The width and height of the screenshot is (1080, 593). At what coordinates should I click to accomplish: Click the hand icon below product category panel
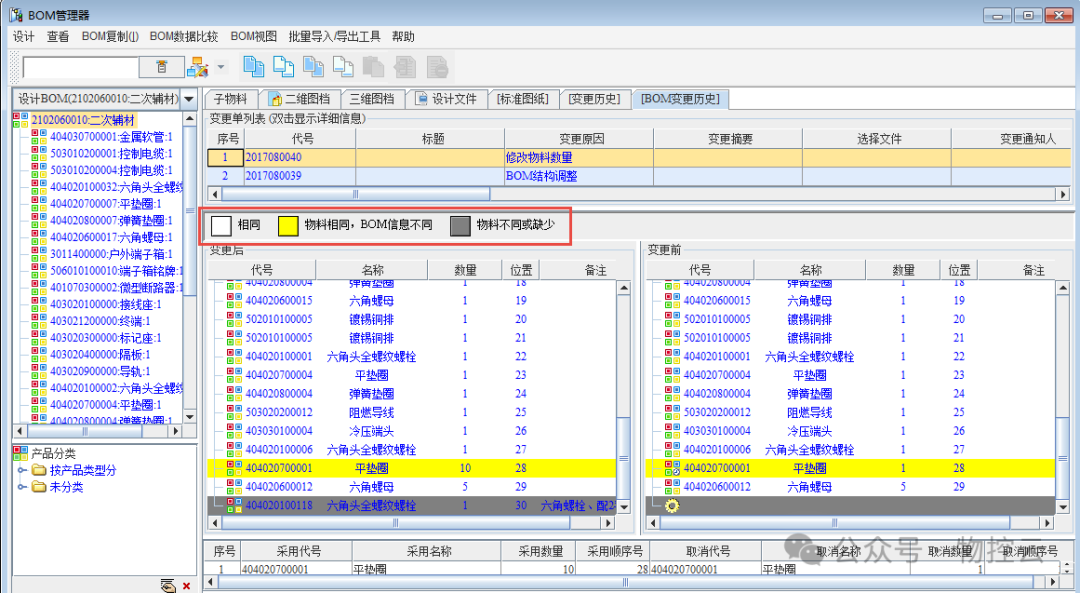point(168,585)
